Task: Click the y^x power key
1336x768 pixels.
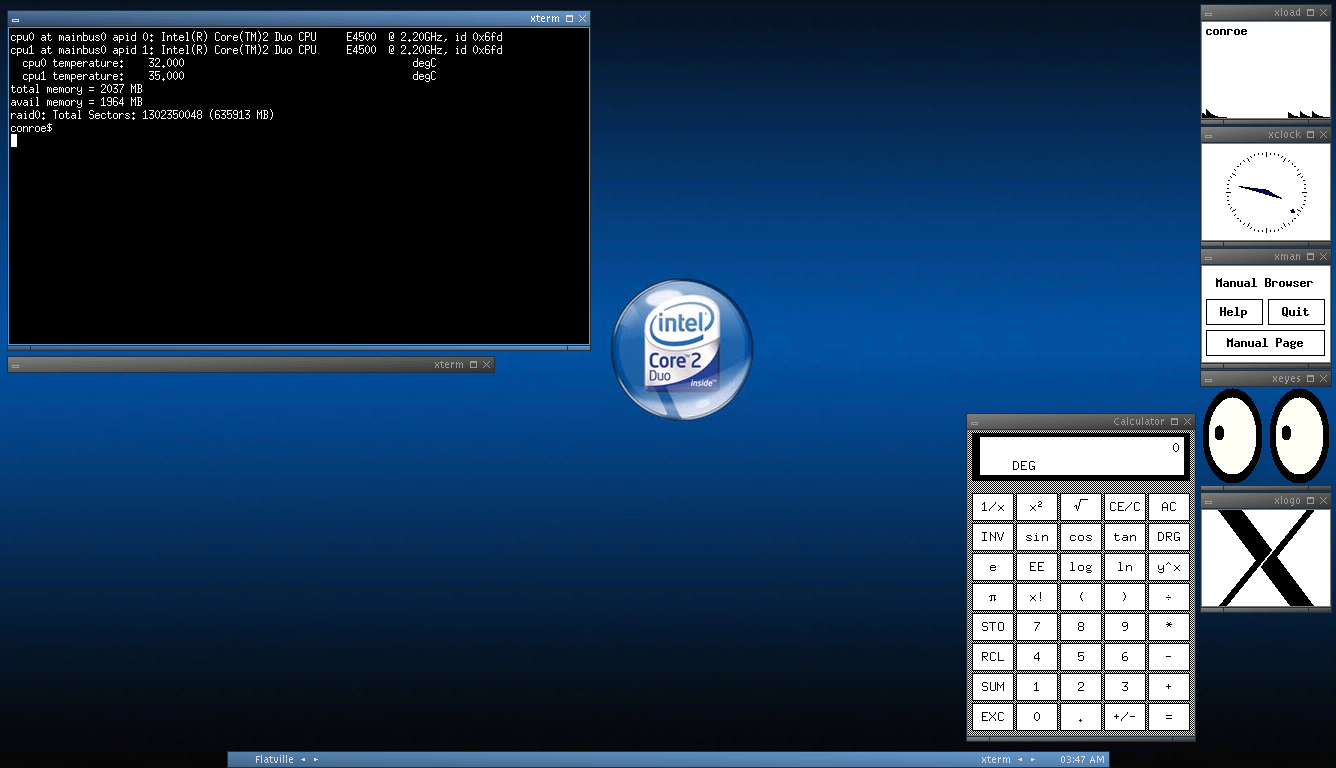Action: (x=1169, y=567)
